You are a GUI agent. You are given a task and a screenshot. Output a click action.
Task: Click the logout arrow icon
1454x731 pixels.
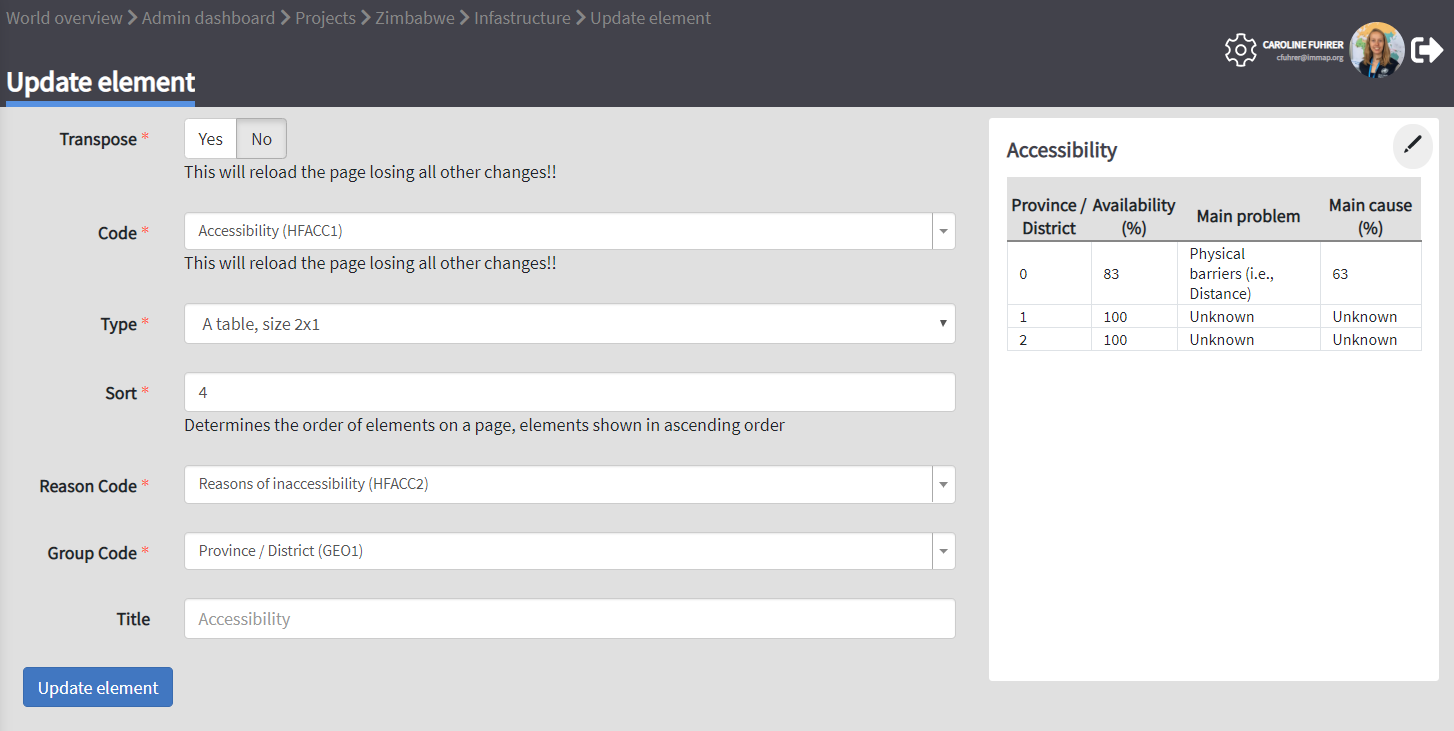coord(1427,49)
